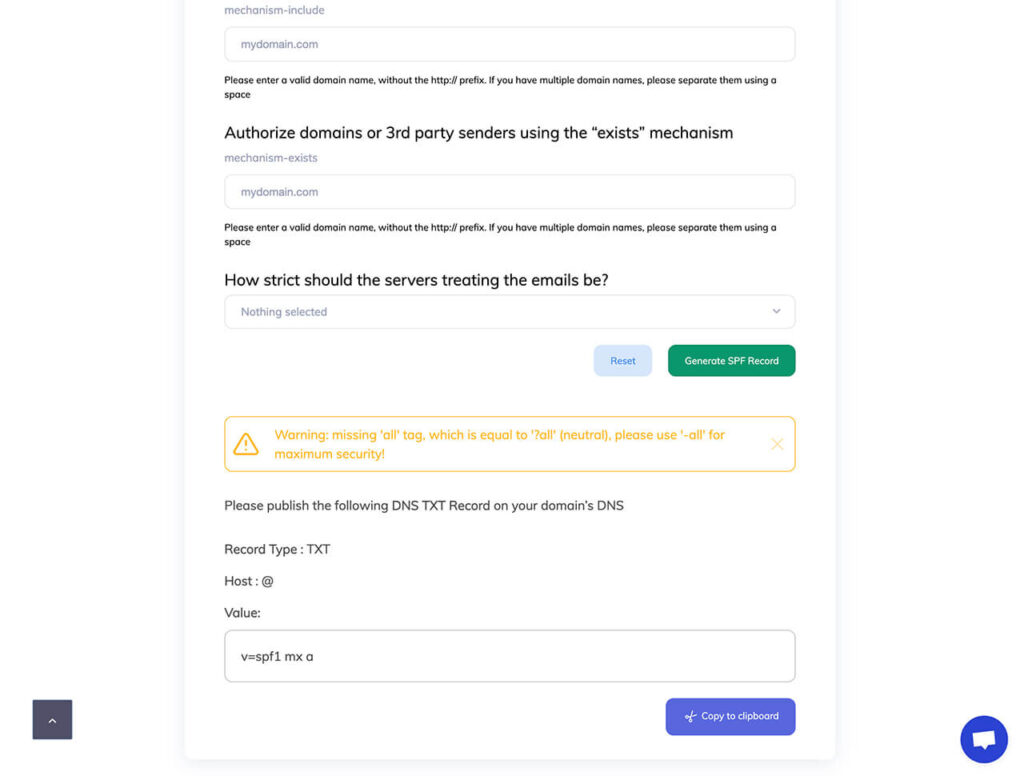Click the 'Record Type : TXT' line
This screenshot has width=1024, height=776.
277,549
